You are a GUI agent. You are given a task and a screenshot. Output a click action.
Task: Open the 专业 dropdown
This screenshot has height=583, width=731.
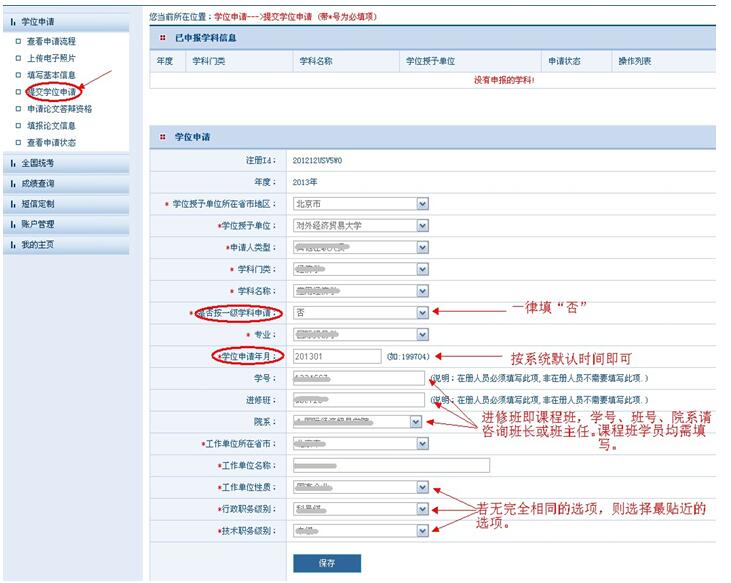(361, 335)
